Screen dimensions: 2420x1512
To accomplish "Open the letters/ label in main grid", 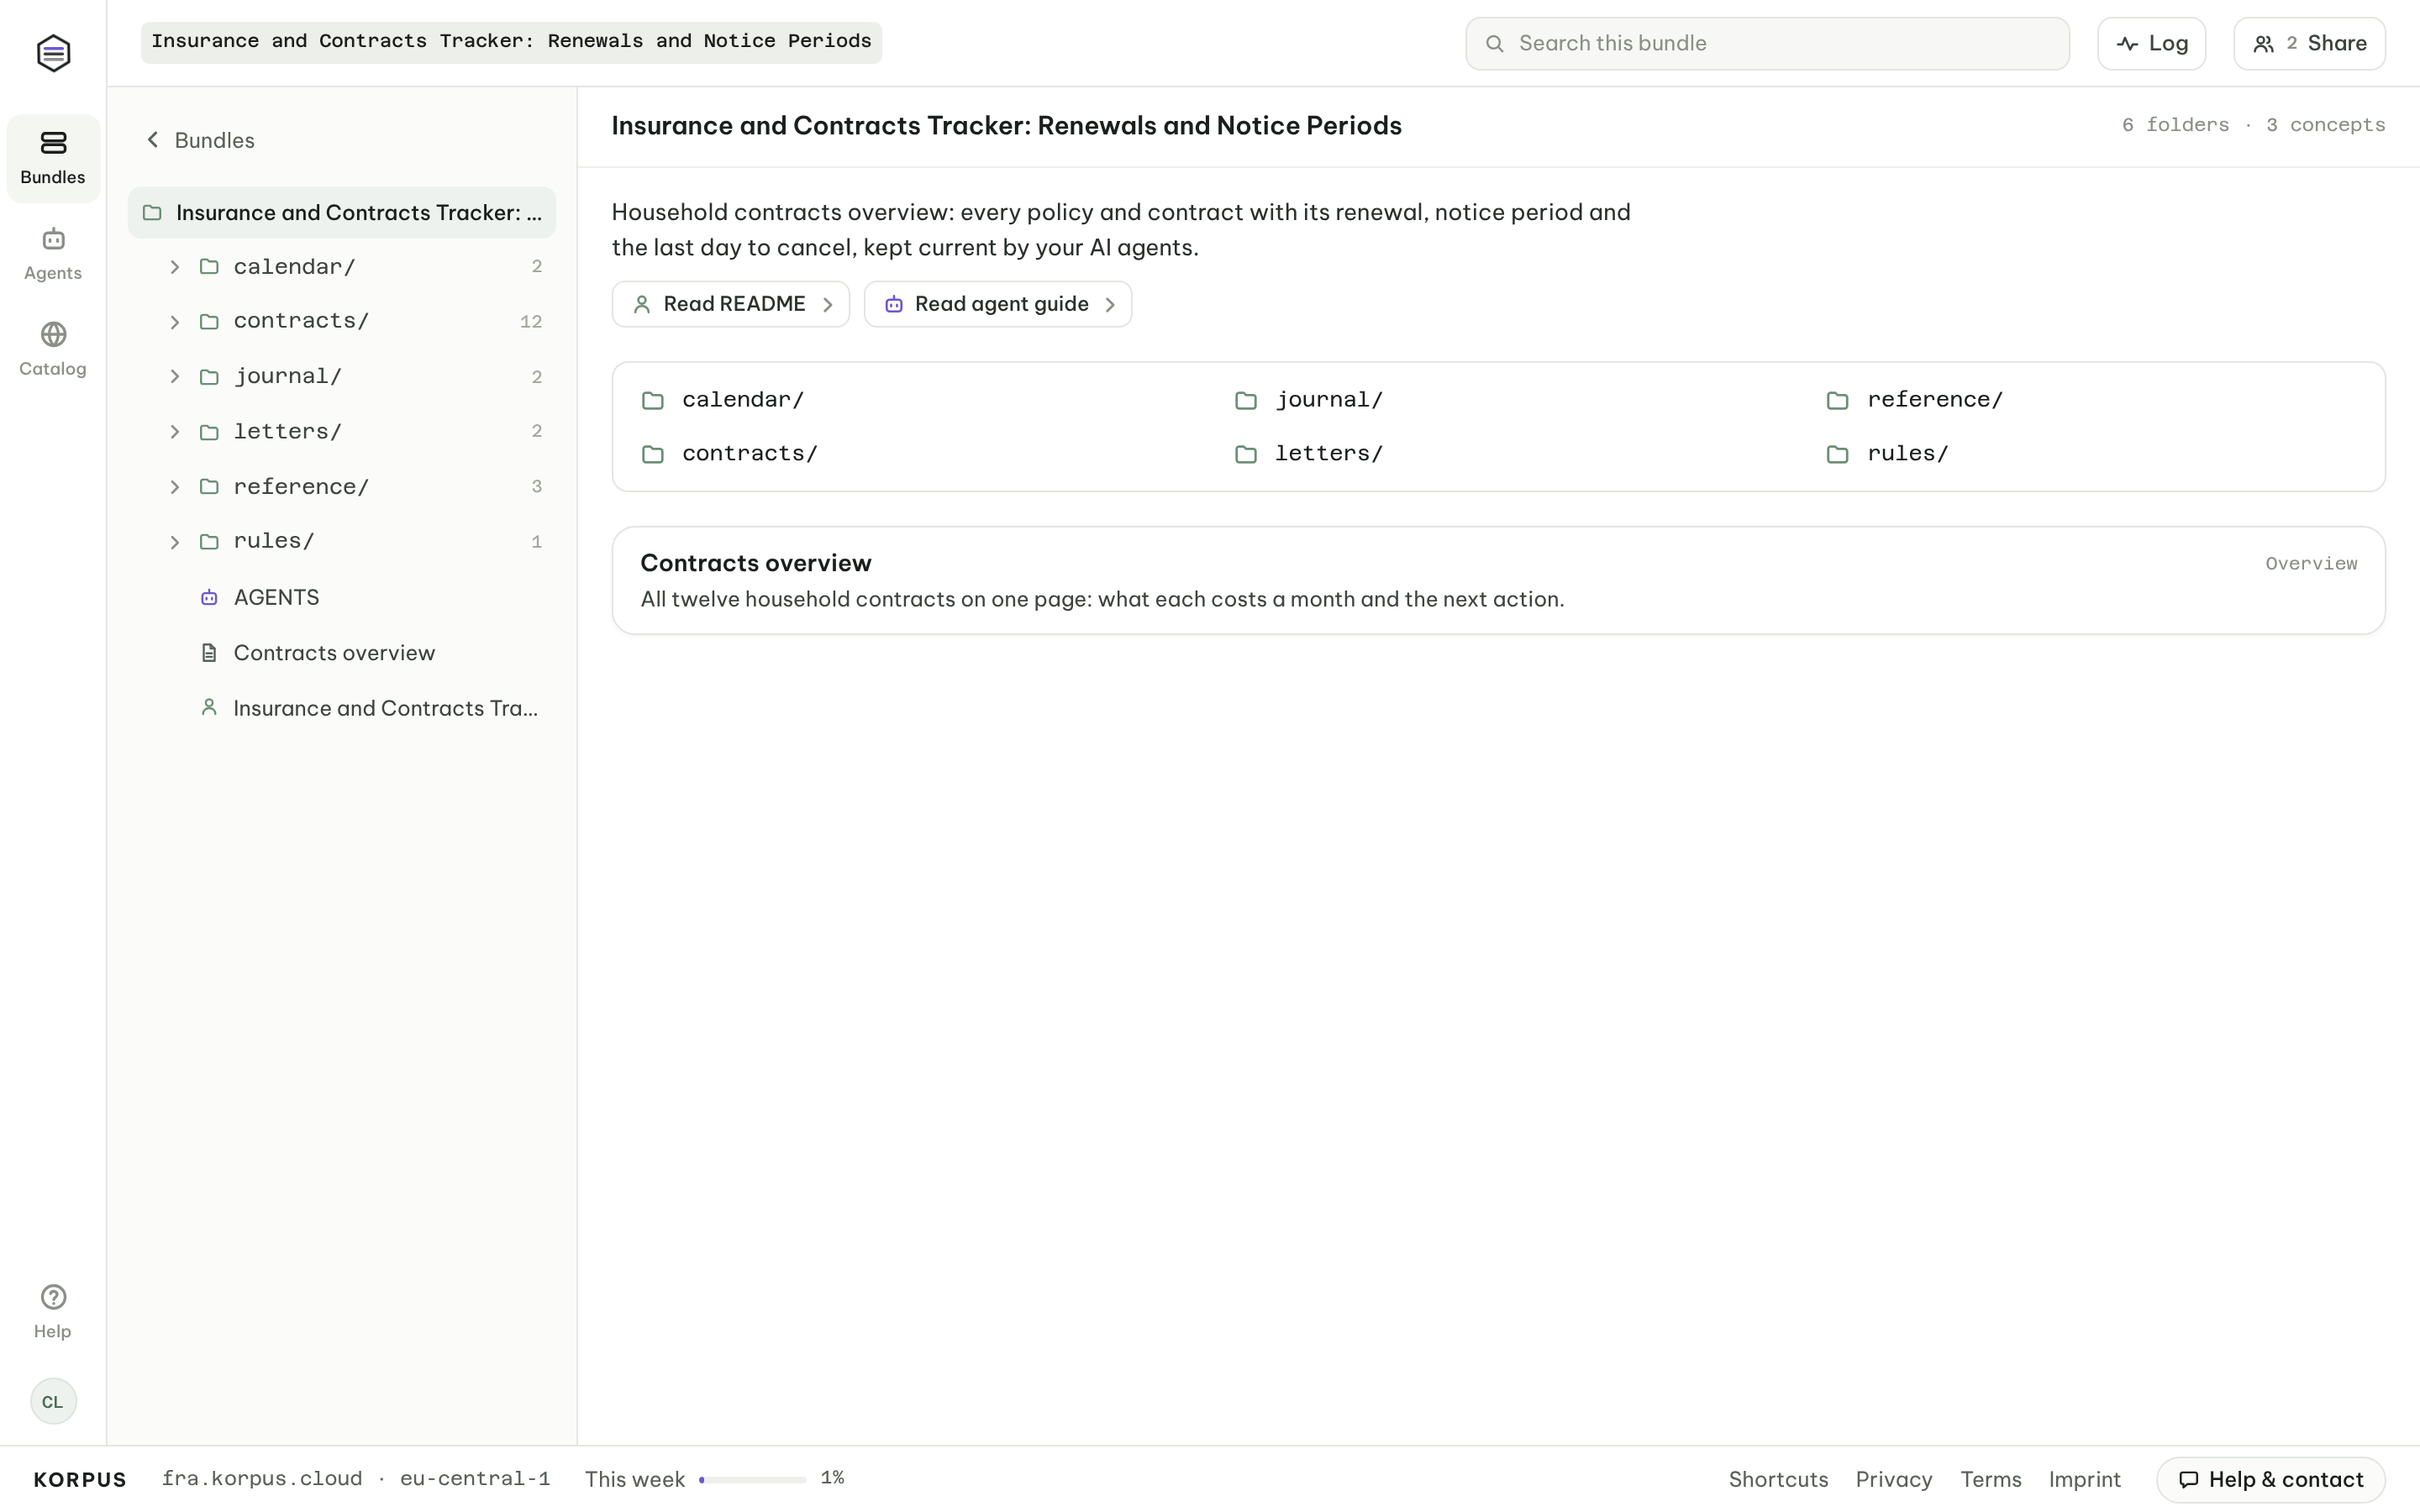I will click(x=1329, y=454).
